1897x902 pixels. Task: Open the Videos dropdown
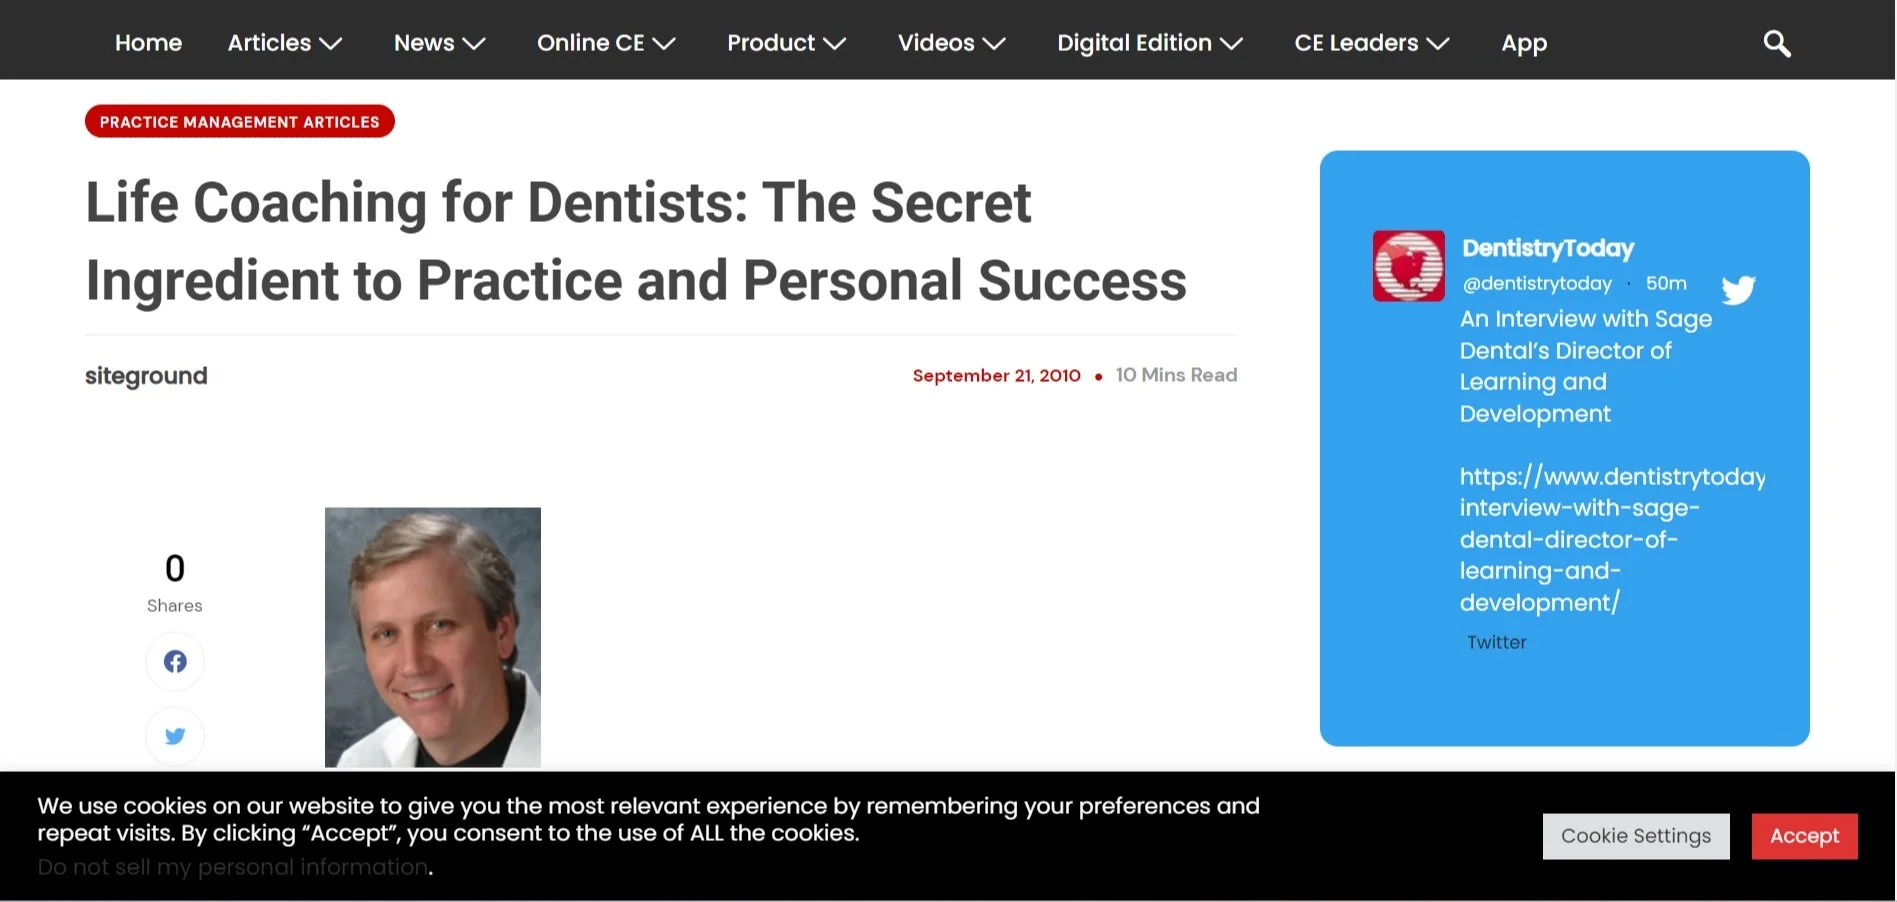click(952, 43)
